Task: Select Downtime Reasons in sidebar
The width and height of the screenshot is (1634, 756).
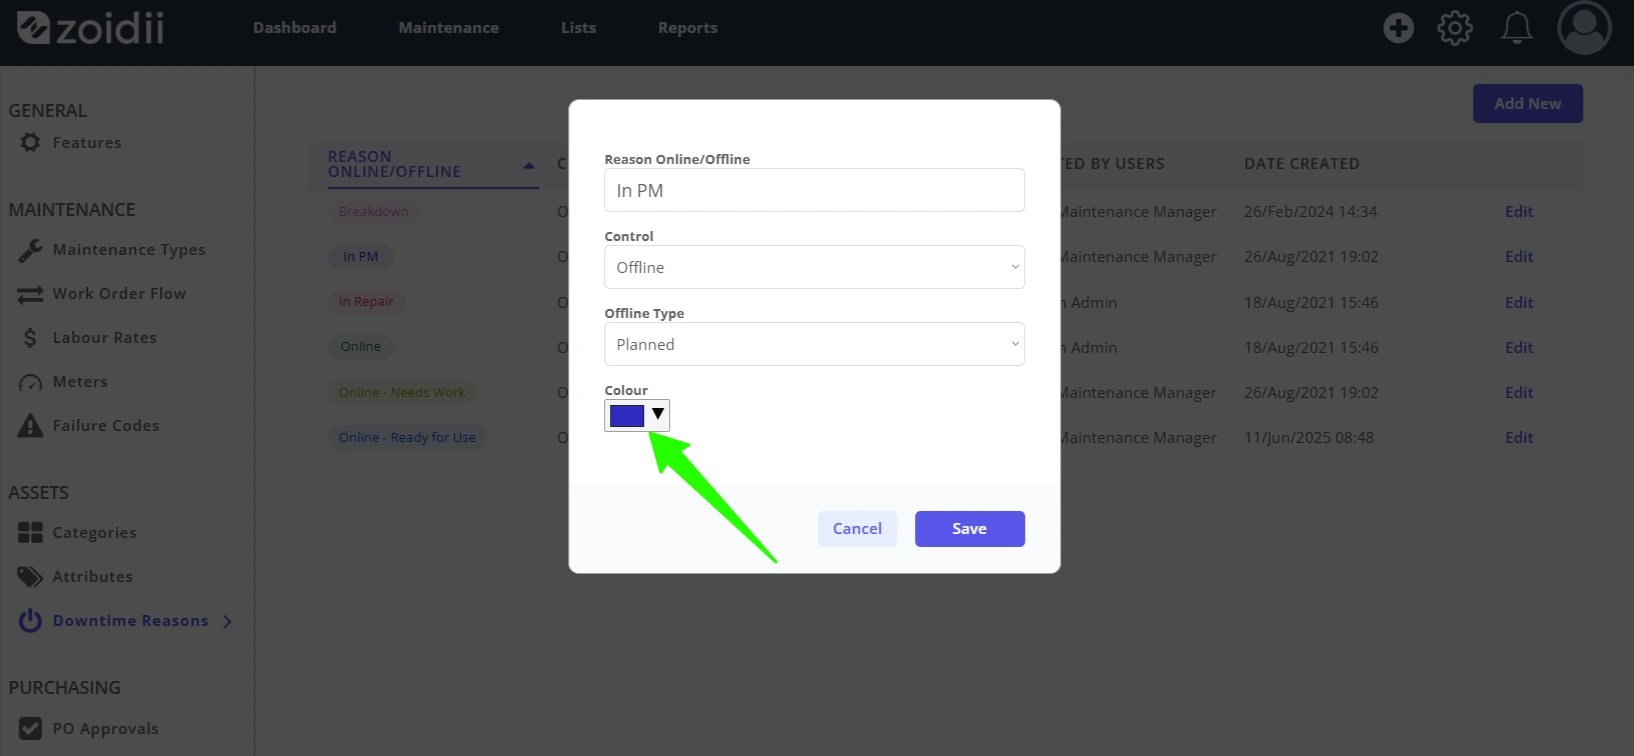Action: pos(130,621)
